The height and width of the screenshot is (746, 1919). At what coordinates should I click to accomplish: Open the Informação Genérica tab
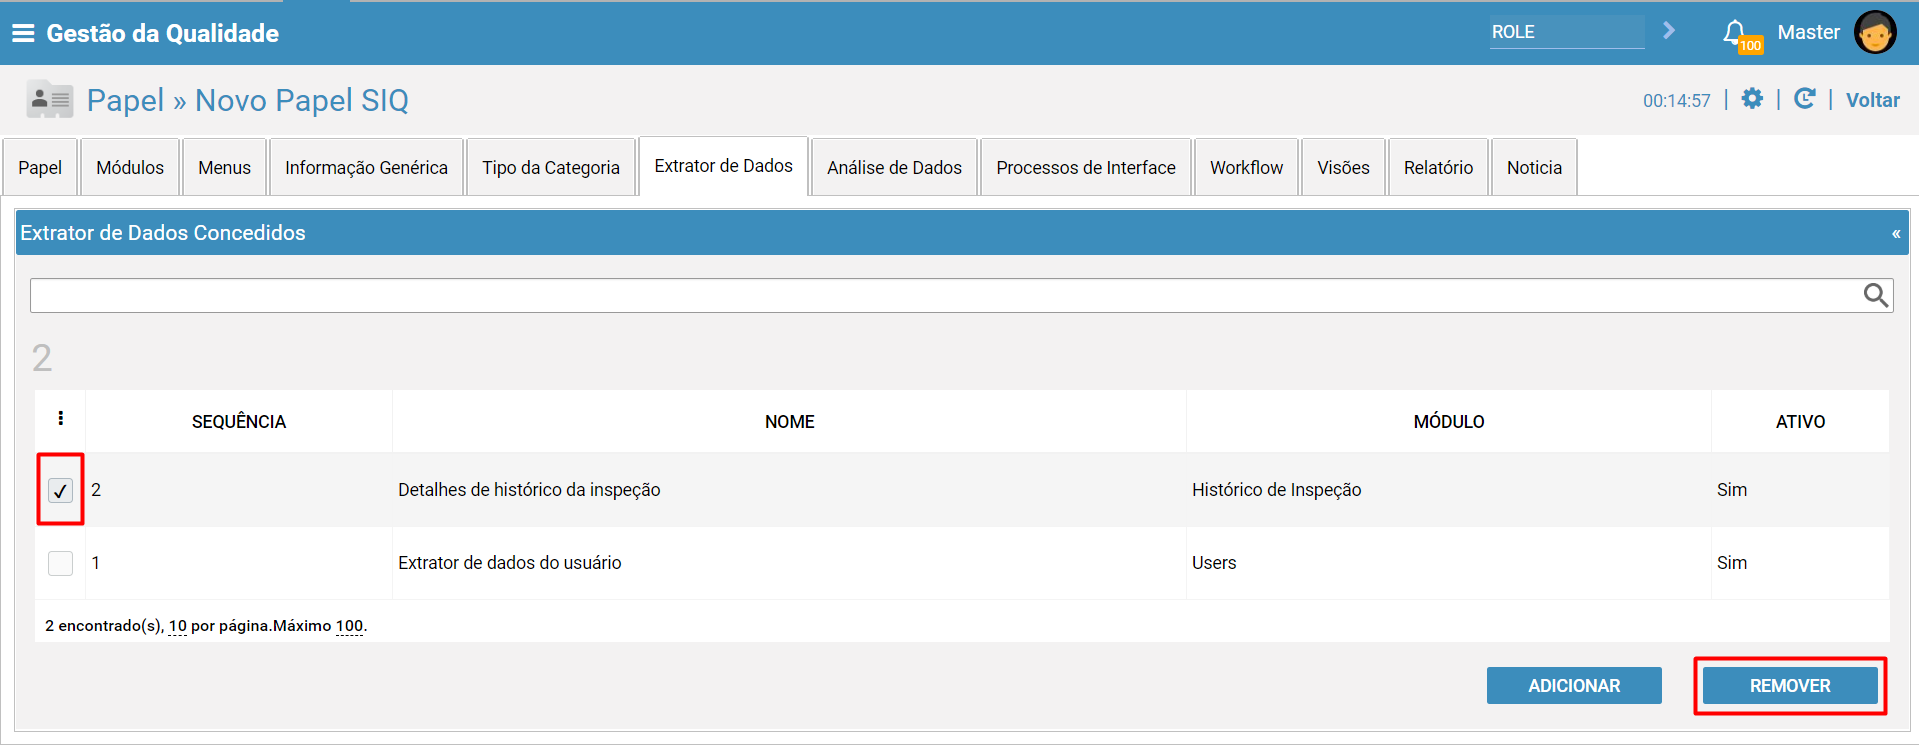[366, 167]
